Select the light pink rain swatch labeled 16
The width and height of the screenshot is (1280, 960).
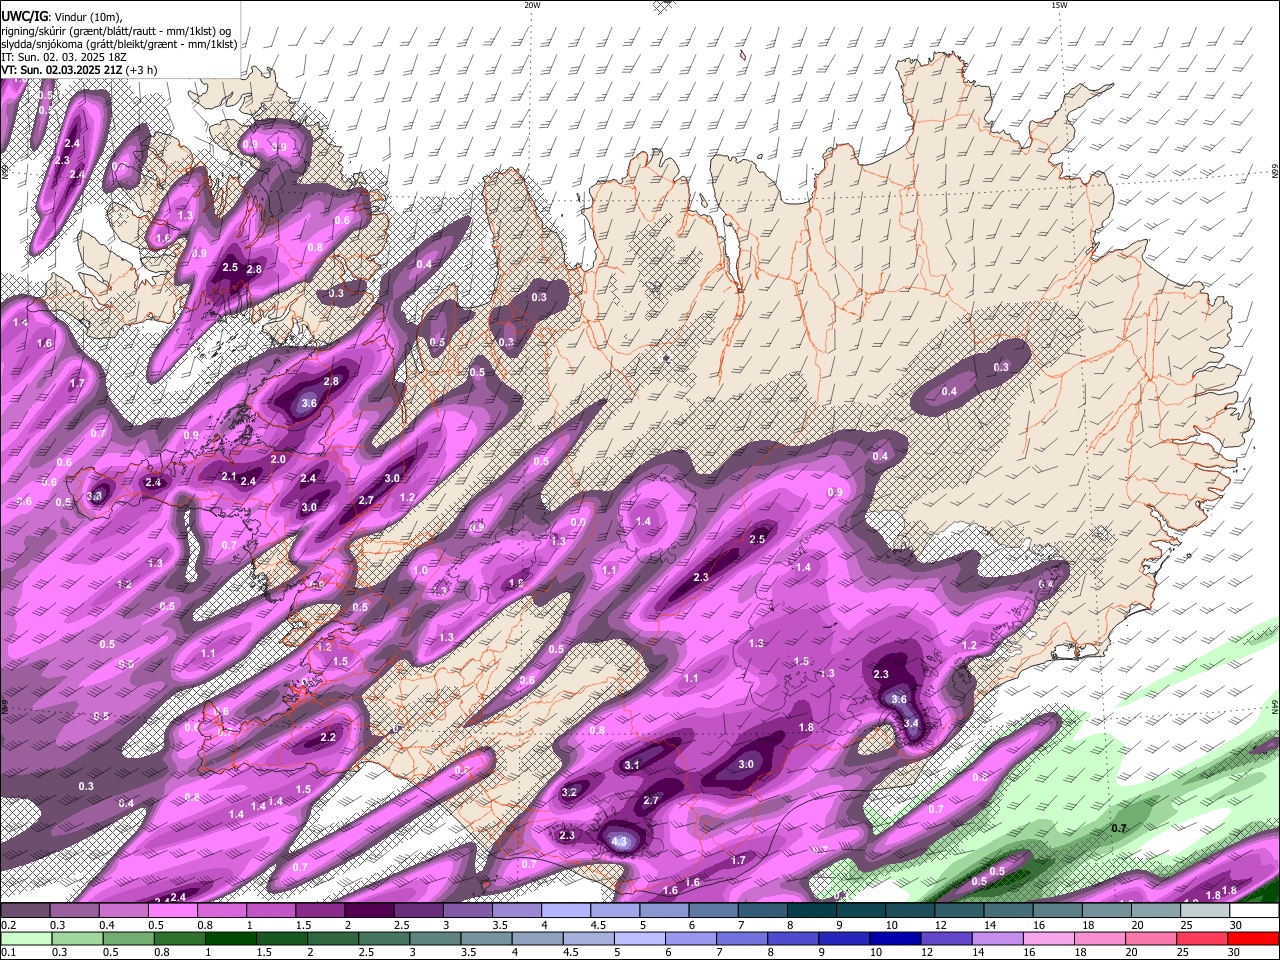1049,938
